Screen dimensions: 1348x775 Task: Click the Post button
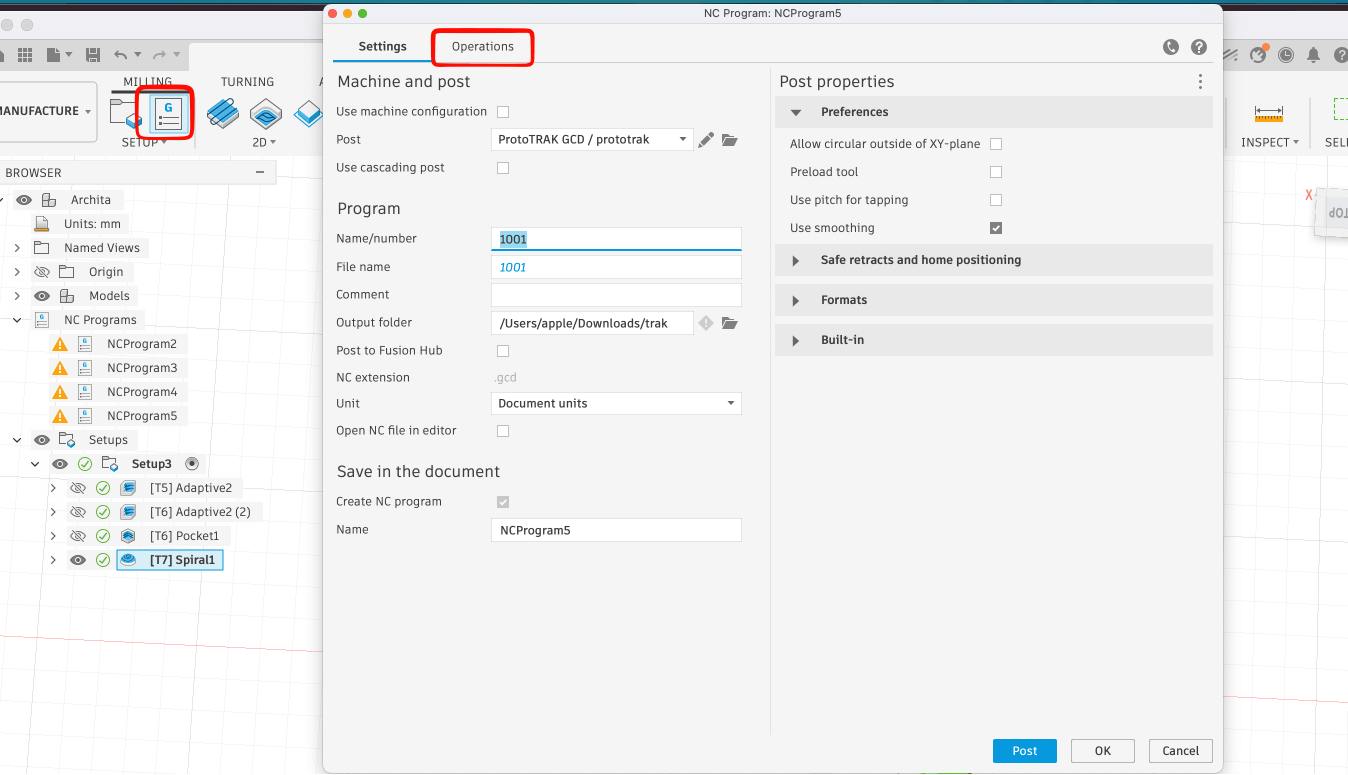coord(1024,751)
